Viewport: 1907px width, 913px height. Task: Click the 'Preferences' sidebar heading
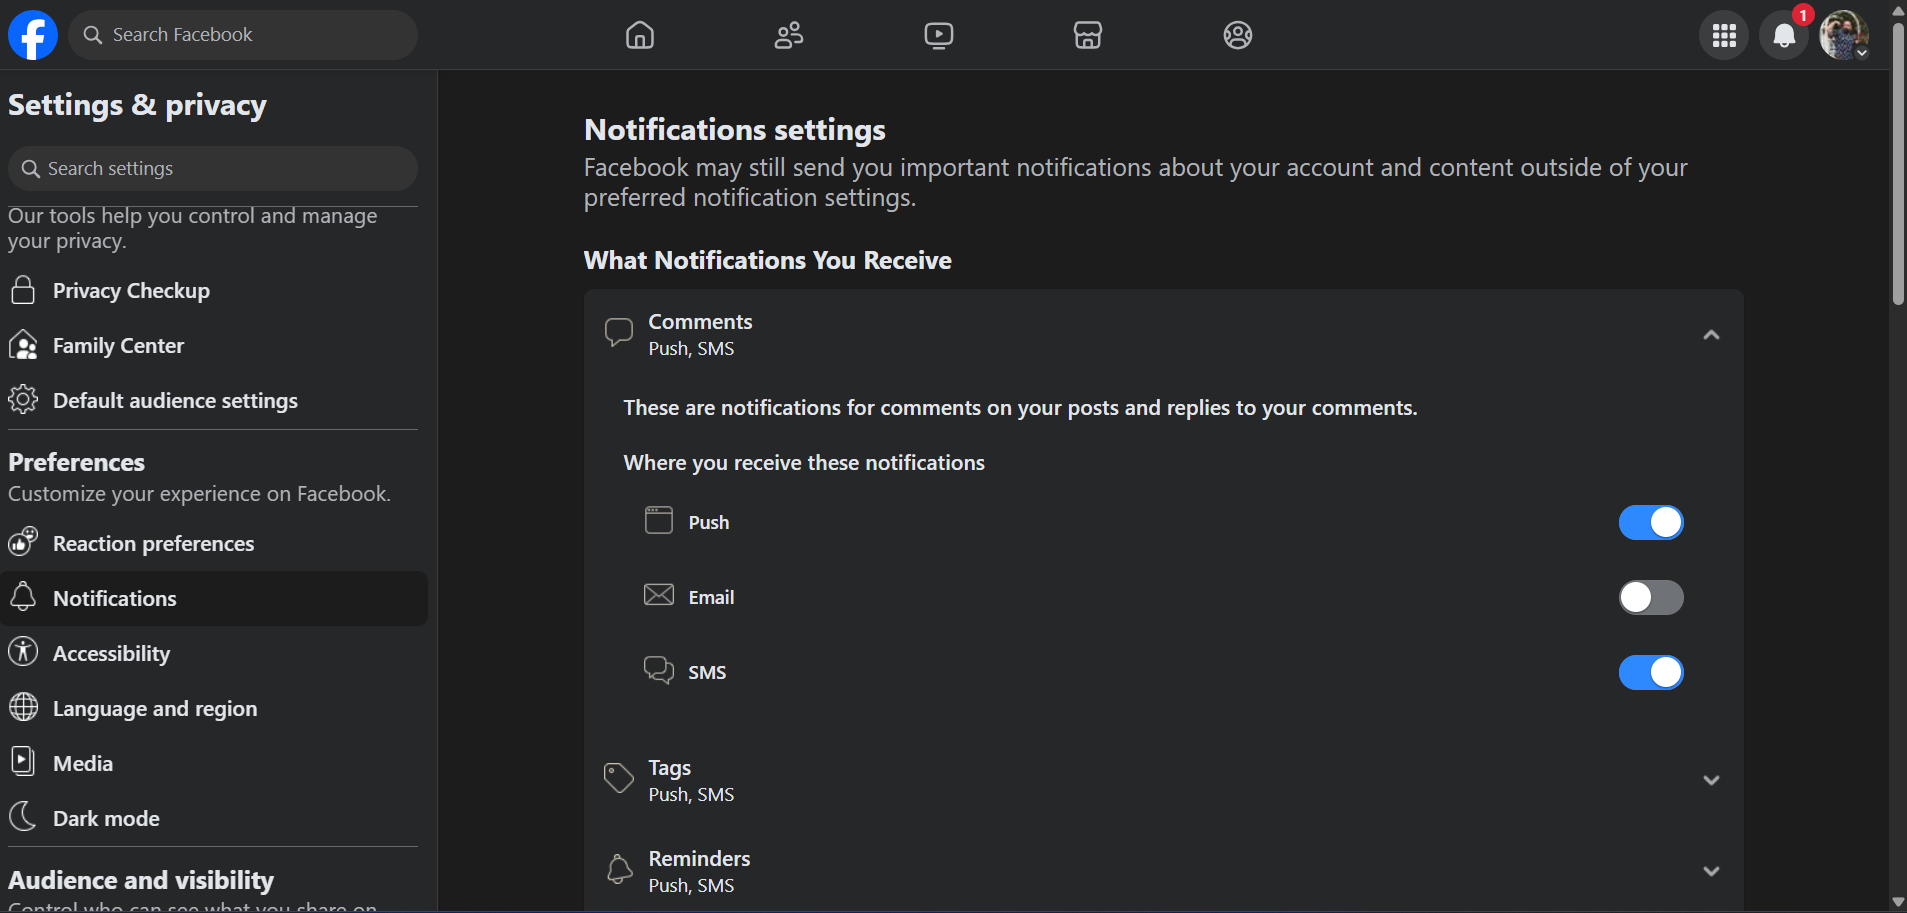[x=77, y=463]
